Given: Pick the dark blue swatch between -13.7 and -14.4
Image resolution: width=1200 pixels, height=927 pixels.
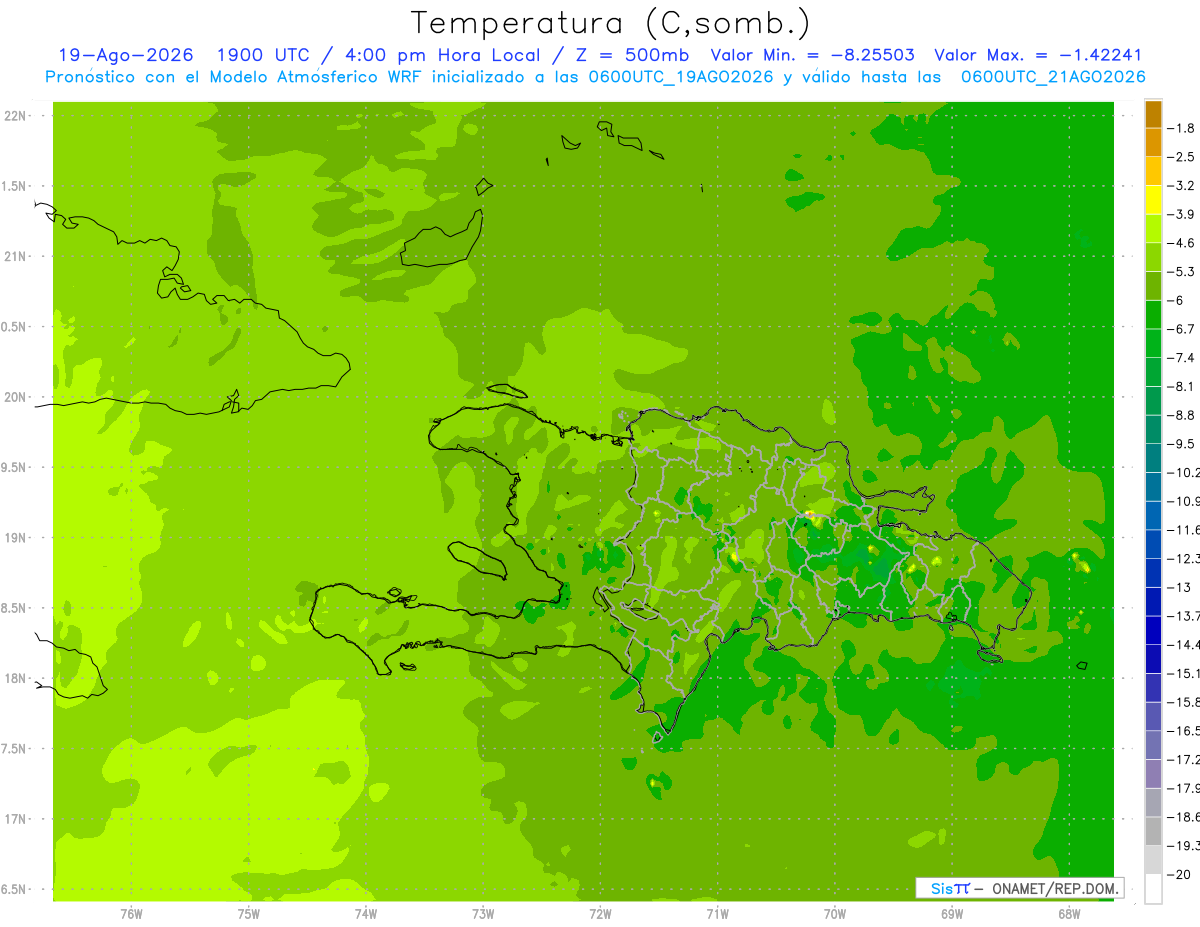Looking at the screenshot, I should click(x=1153, y=630).
